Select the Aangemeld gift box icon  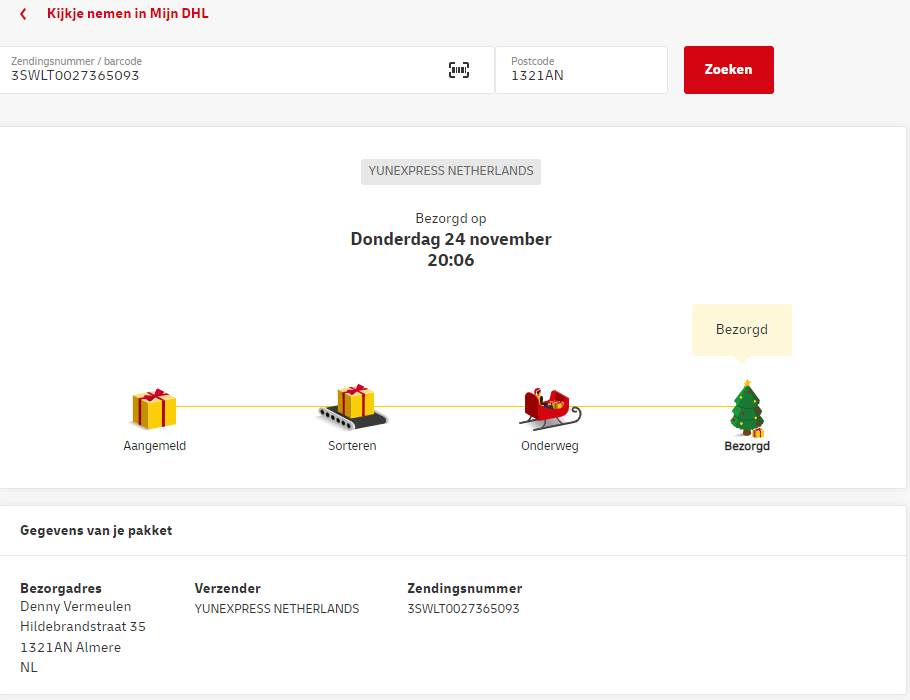[154, 409]
